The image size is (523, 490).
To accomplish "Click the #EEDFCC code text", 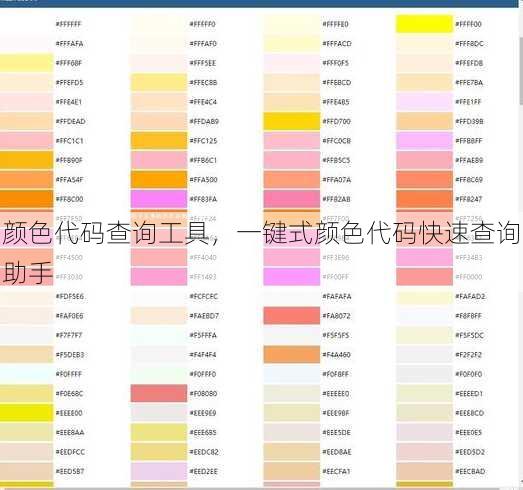I will click(70, 452).
